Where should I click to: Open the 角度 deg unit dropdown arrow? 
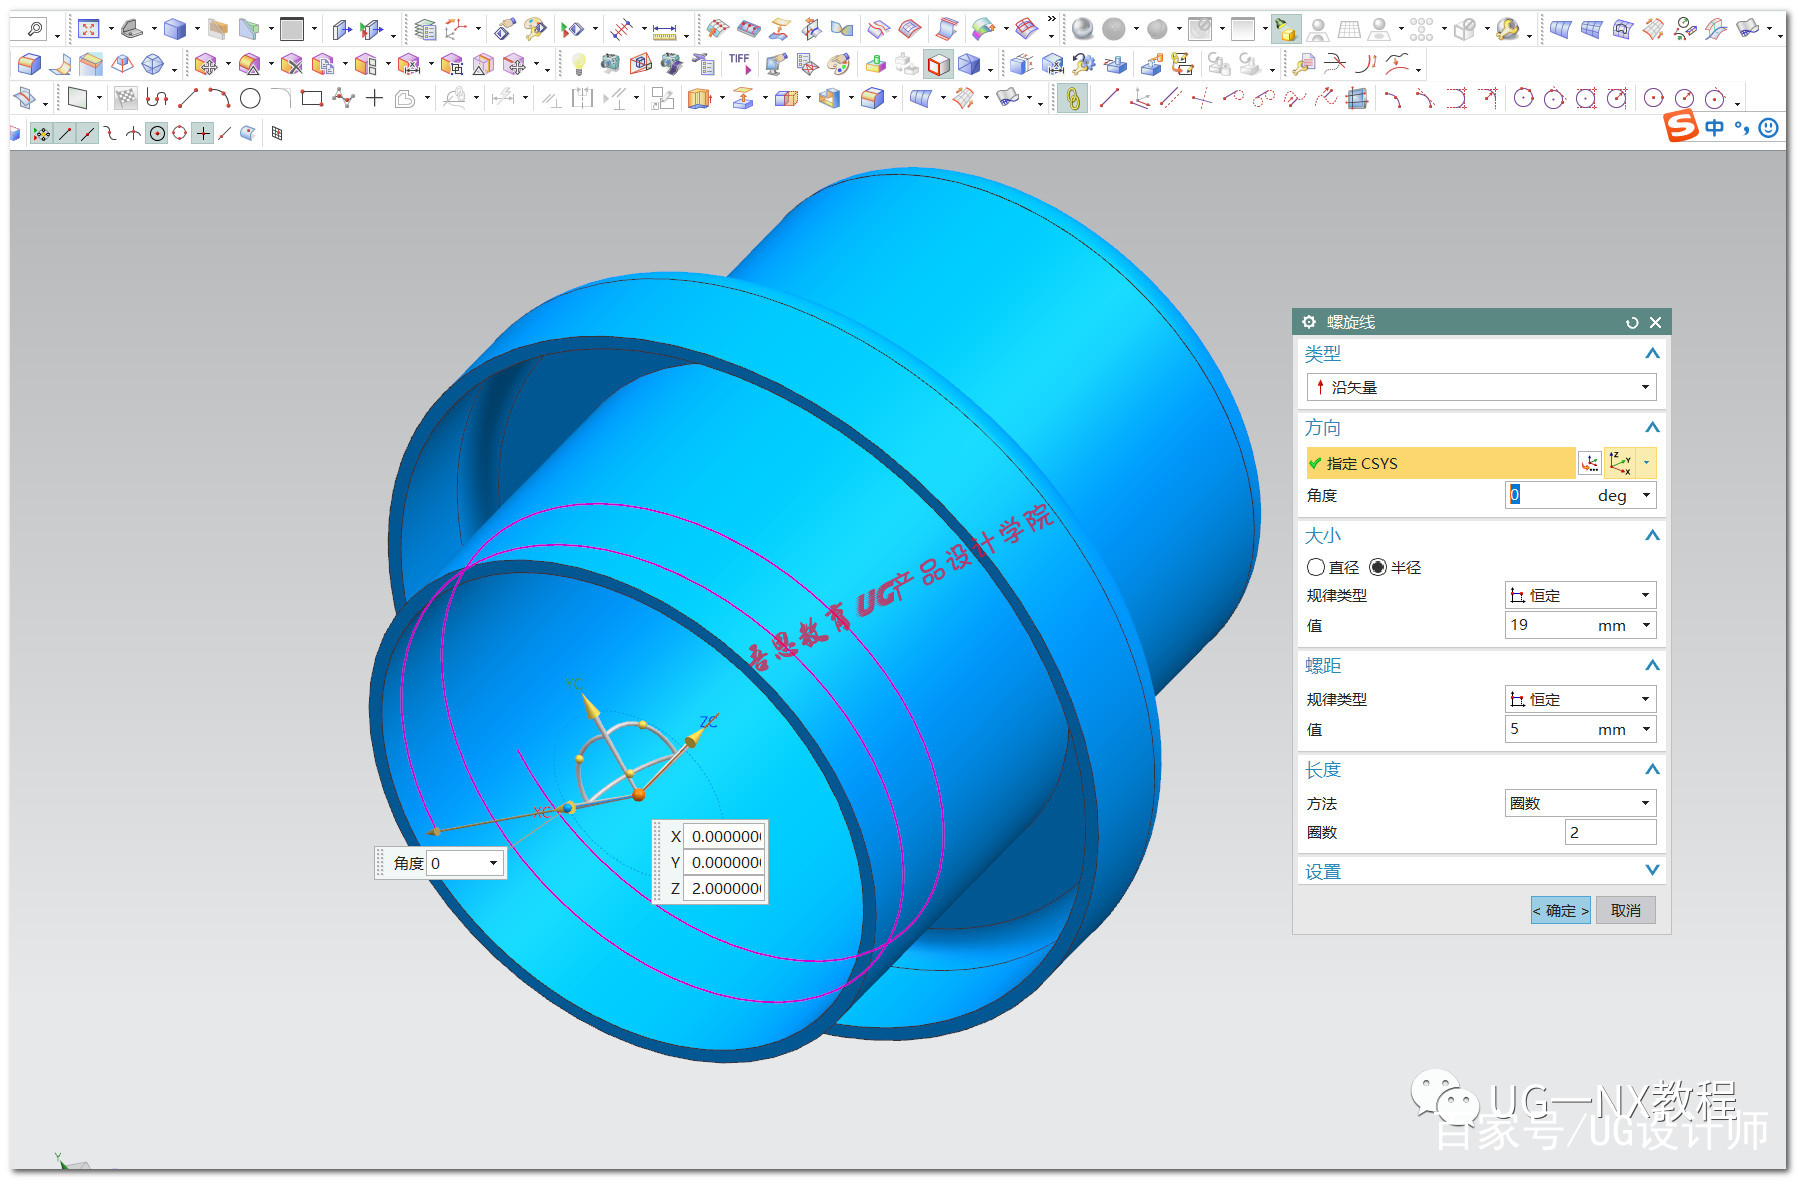[x=1646, y=495]
